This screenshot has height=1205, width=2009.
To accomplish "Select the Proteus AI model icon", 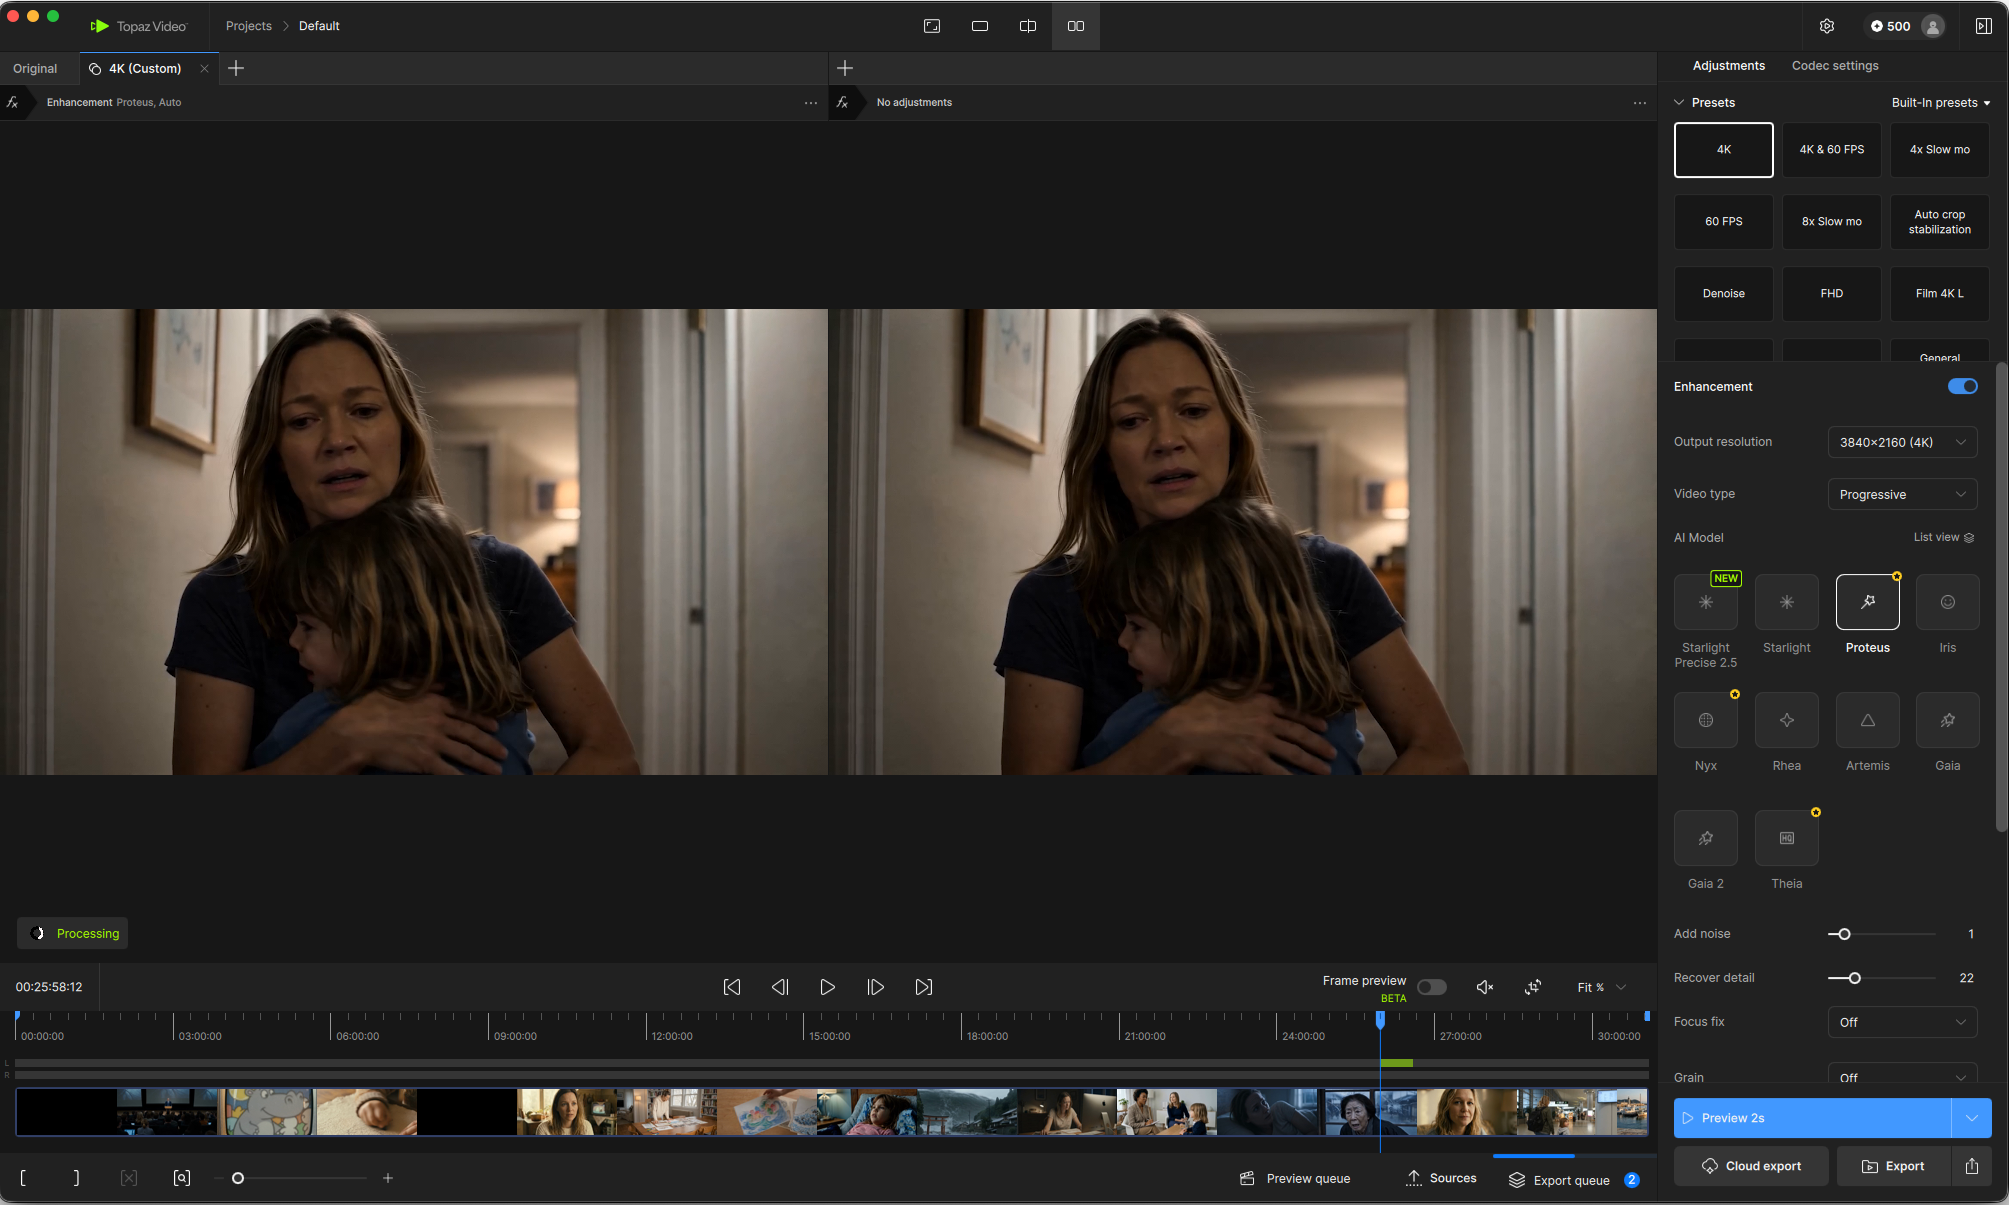I will (x=1867, y=602).
